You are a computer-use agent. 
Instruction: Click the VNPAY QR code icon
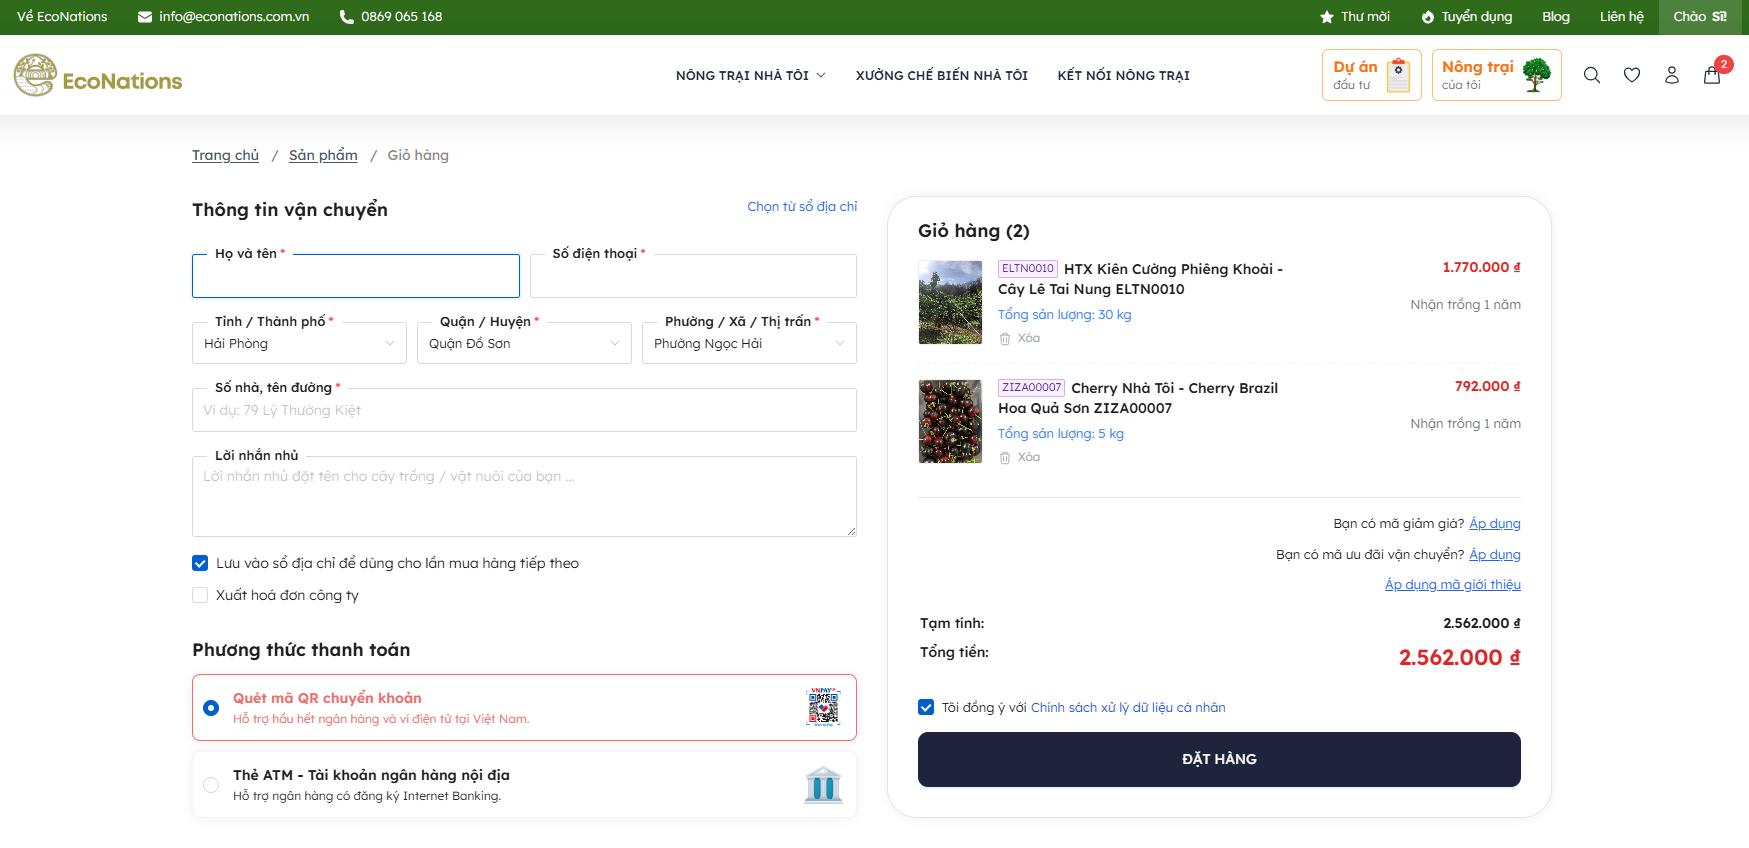pyautogui.click(x=823, y=707)
